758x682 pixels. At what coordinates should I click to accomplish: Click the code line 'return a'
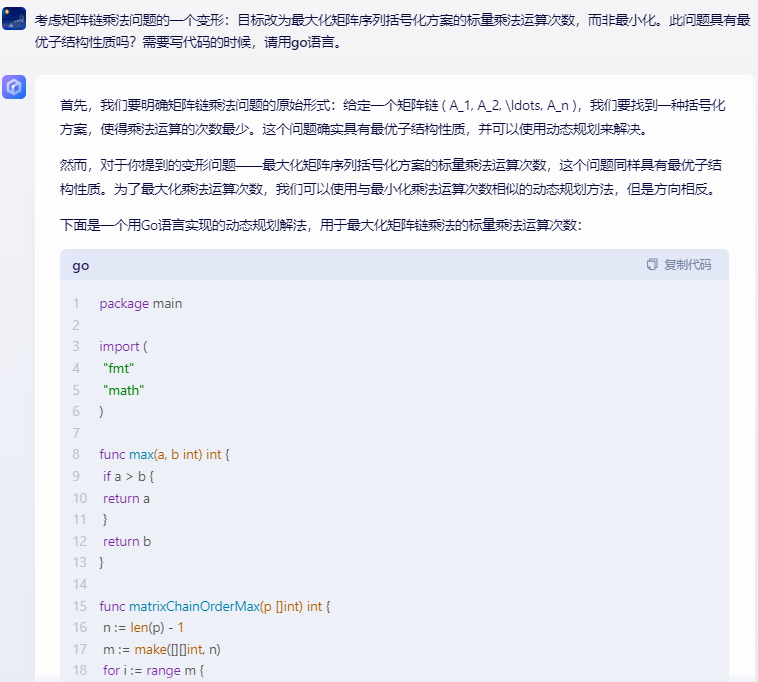(x=126, y=498)
